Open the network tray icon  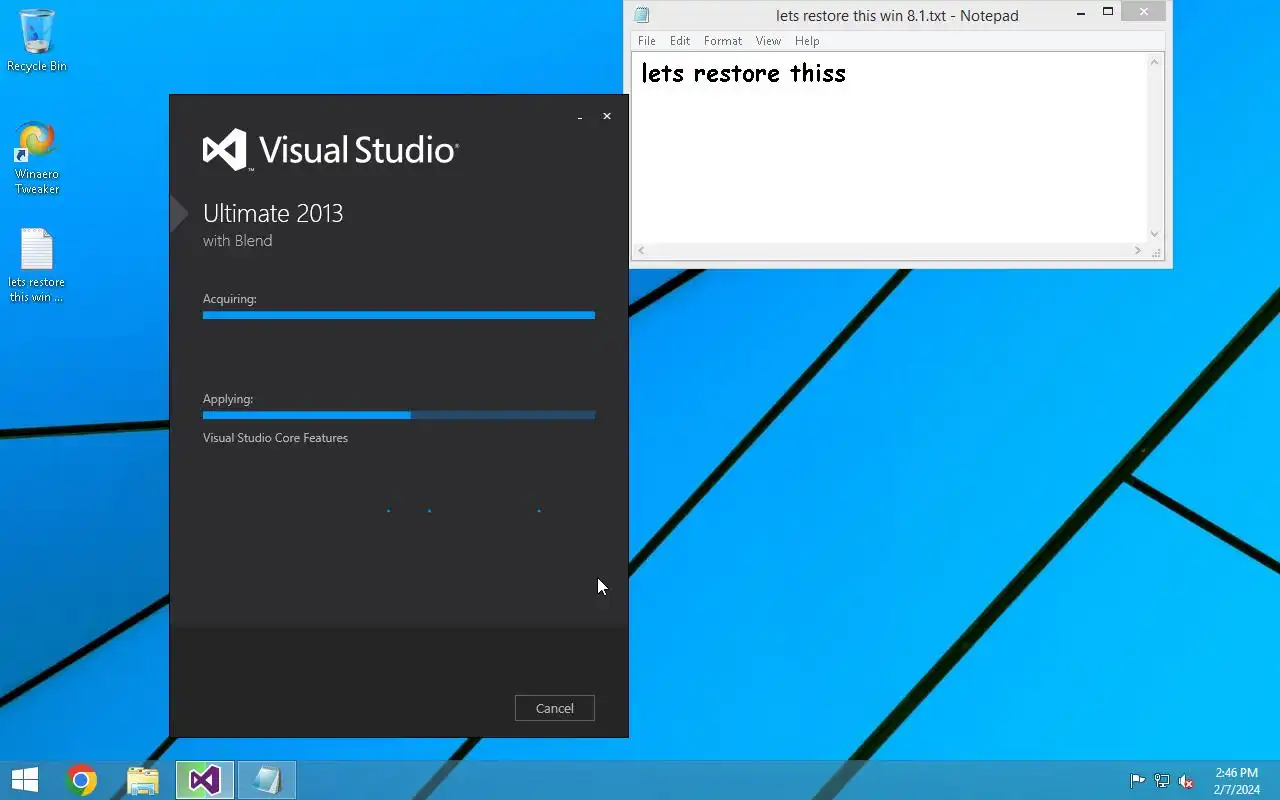[1162, 781]
